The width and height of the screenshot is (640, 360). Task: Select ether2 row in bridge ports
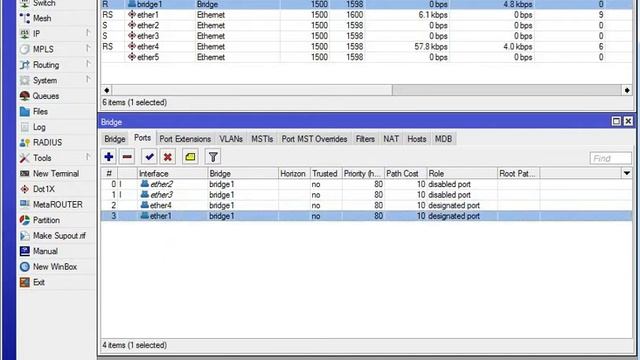click(x=366, y=184)
